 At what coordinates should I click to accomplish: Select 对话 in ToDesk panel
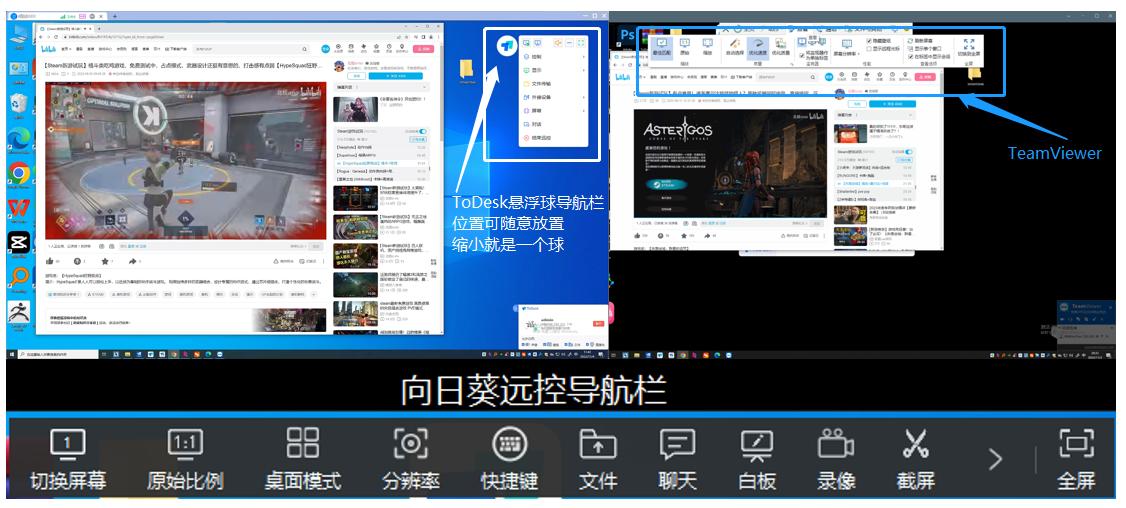(553, 124)
